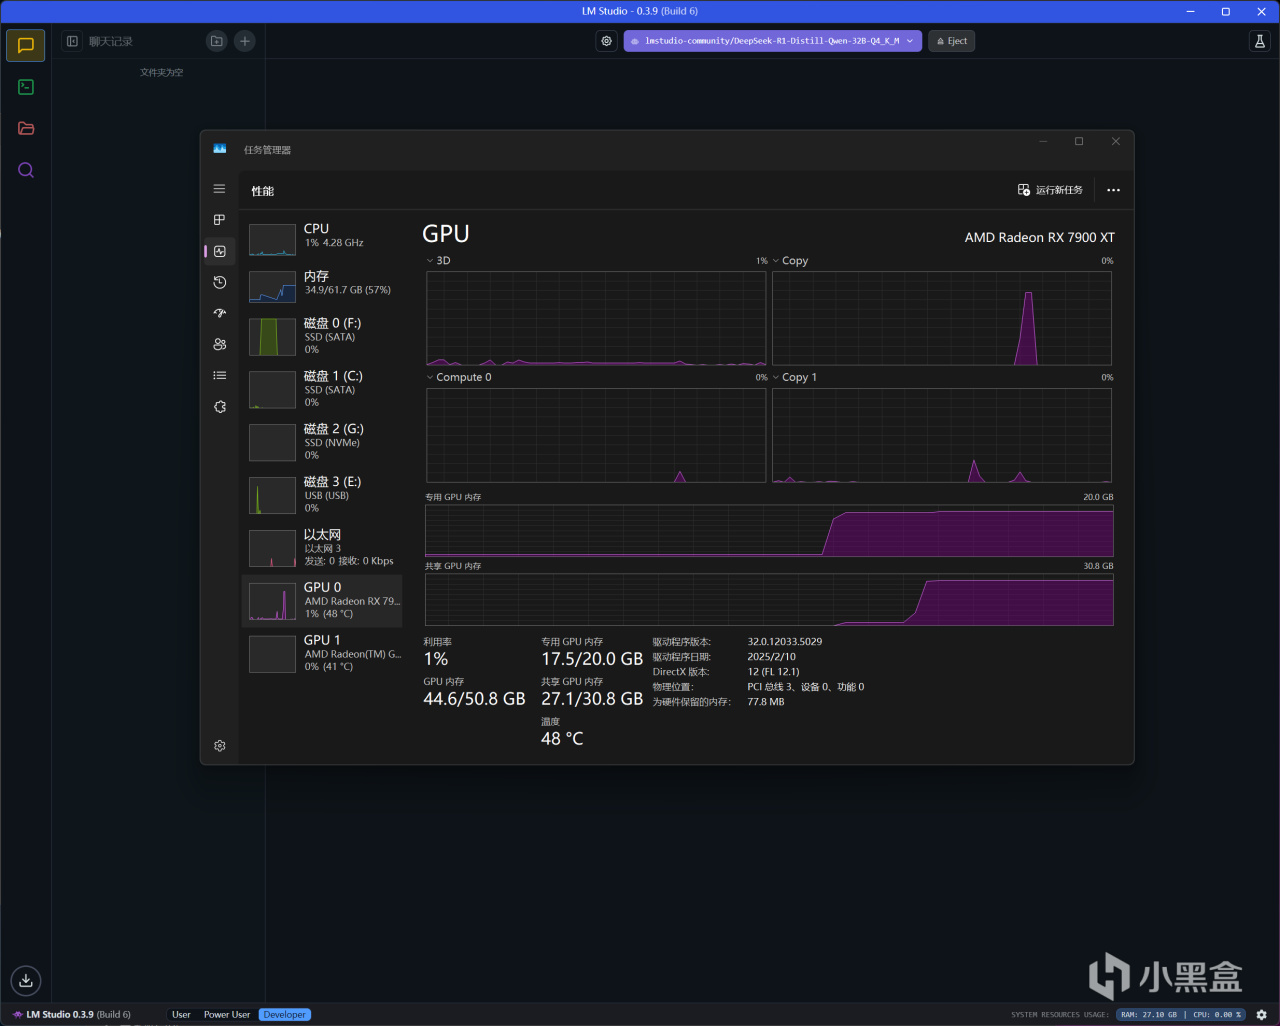The width and height of the screenshot is (1280, 1026).
Task: Select the User mode in LM Studio
Action: pos(181,1014)
